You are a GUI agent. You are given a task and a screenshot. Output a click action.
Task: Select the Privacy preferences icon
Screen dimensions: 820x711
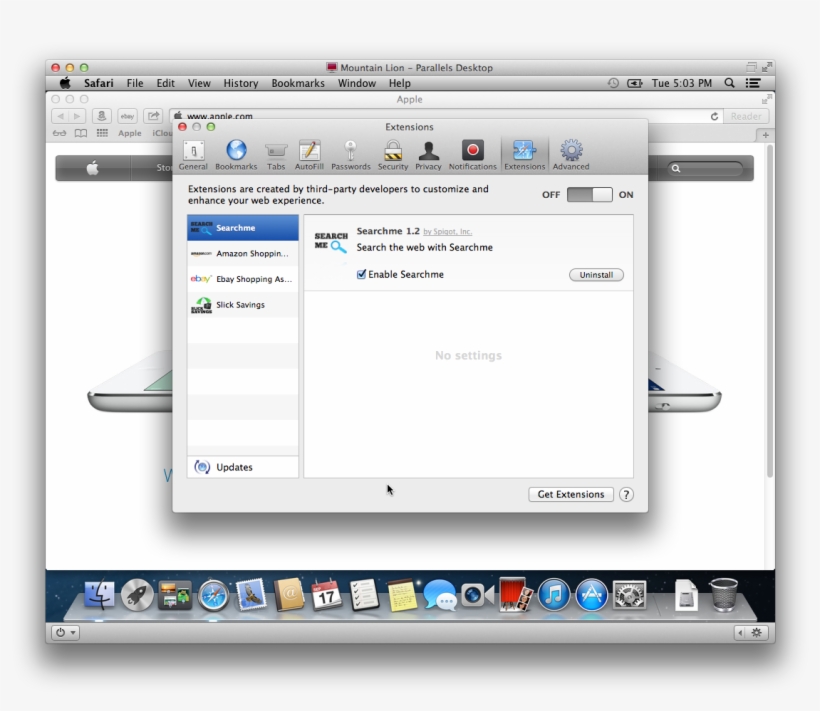click(428, 153)
